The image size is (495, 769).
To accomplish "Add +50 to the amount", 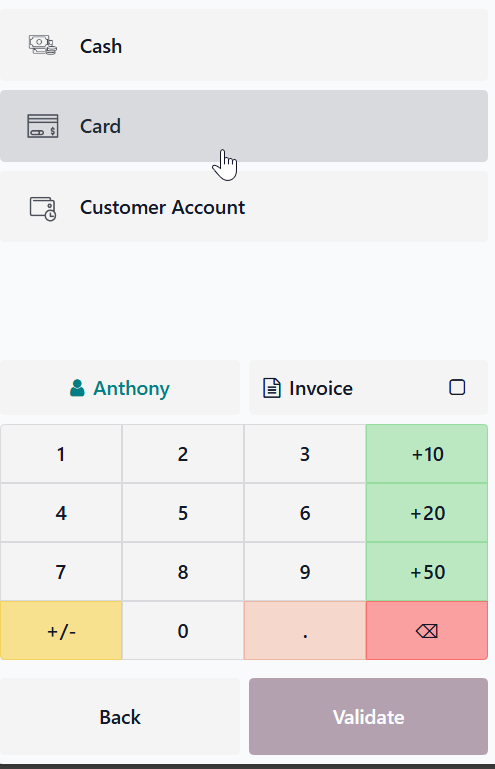I will pos(427,571).
